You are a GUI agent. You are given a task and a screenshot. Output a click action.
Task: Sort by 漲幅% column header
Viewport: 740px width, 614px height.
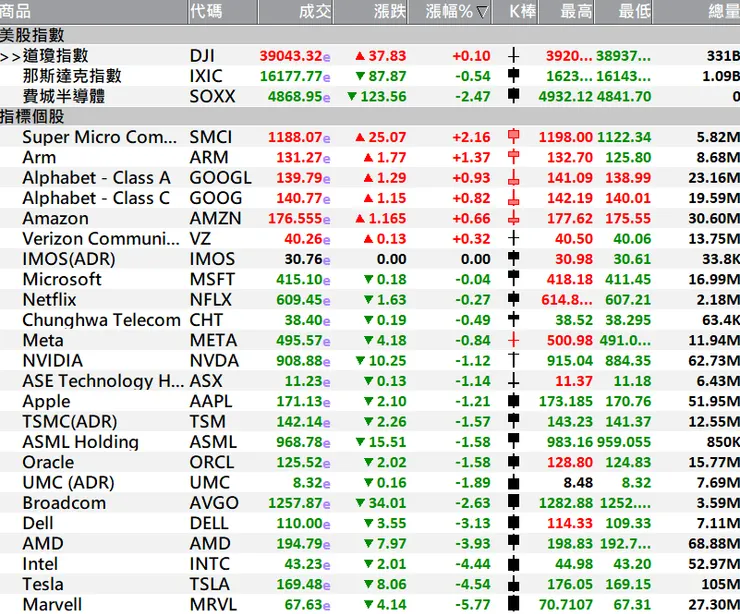[450, 11]
